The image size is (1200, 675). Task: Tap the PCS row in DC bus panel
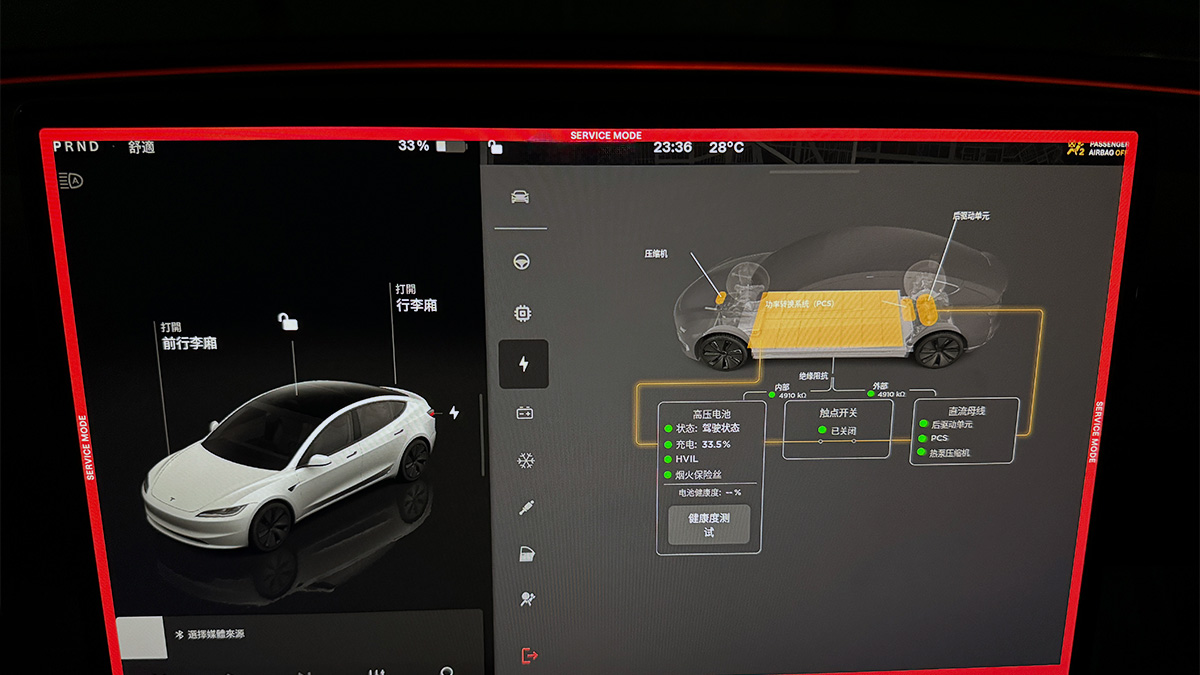coord(934,438)
